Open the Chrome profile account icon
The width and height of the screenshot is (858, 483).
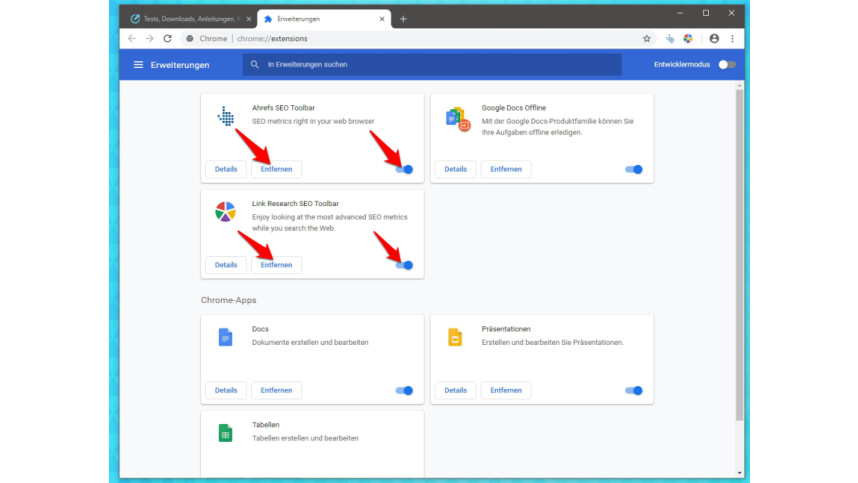point(714,38)
